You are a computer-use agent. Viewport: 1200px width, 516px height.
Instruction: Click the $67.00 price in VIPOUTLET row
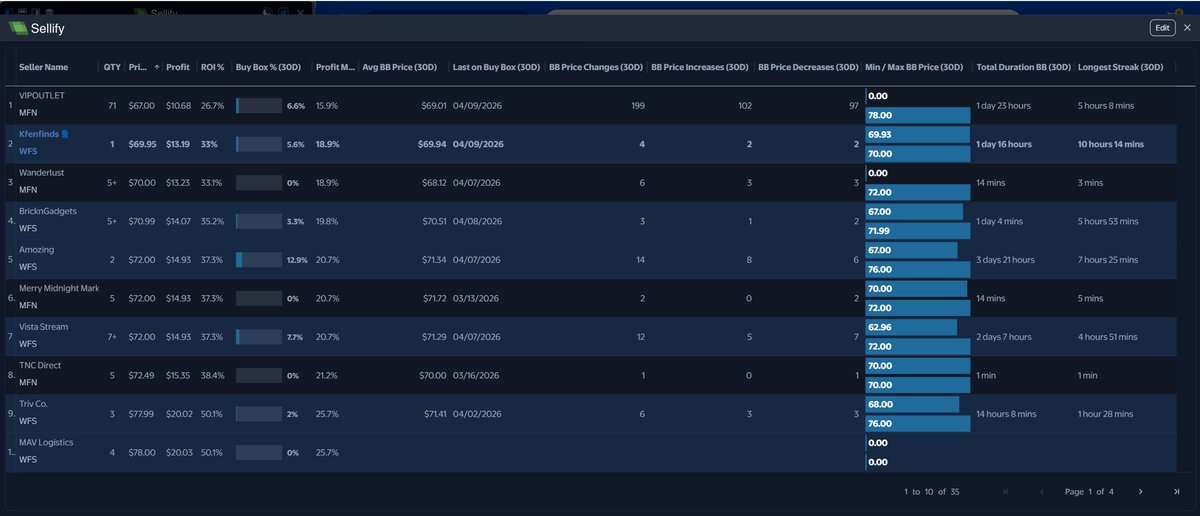pyautogui.click(x=141, y=105)
